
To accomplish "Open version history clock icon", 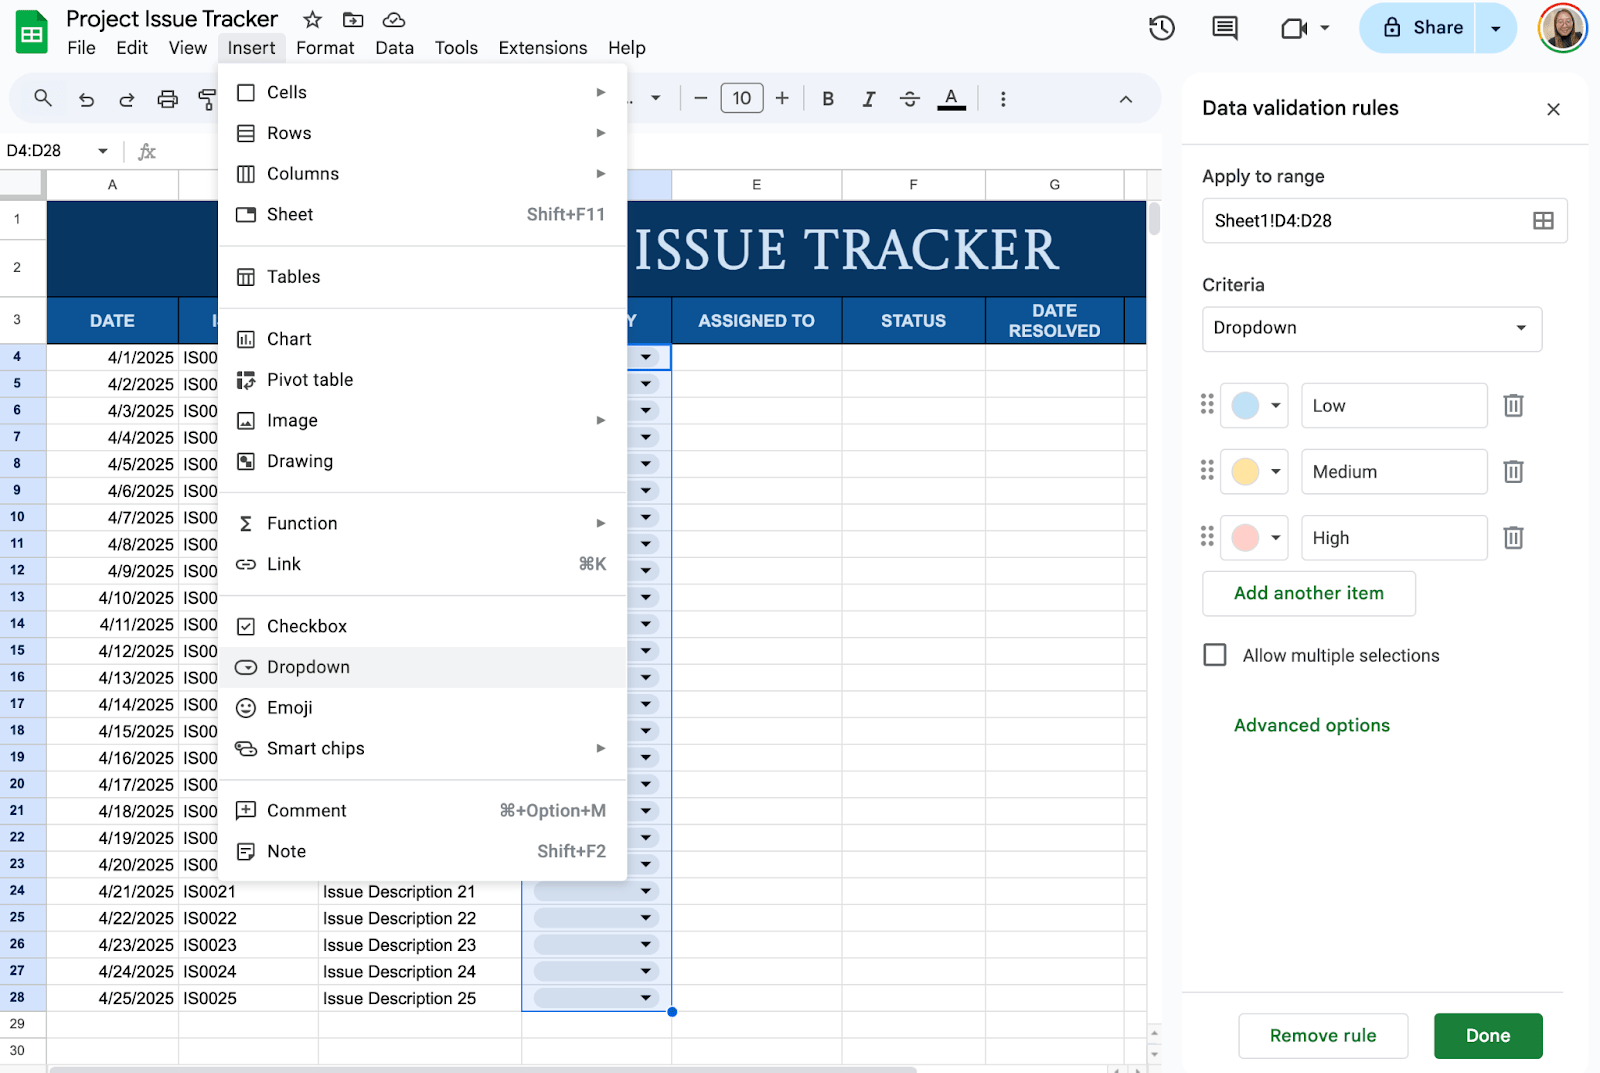I will click(x=1161, y=28).
